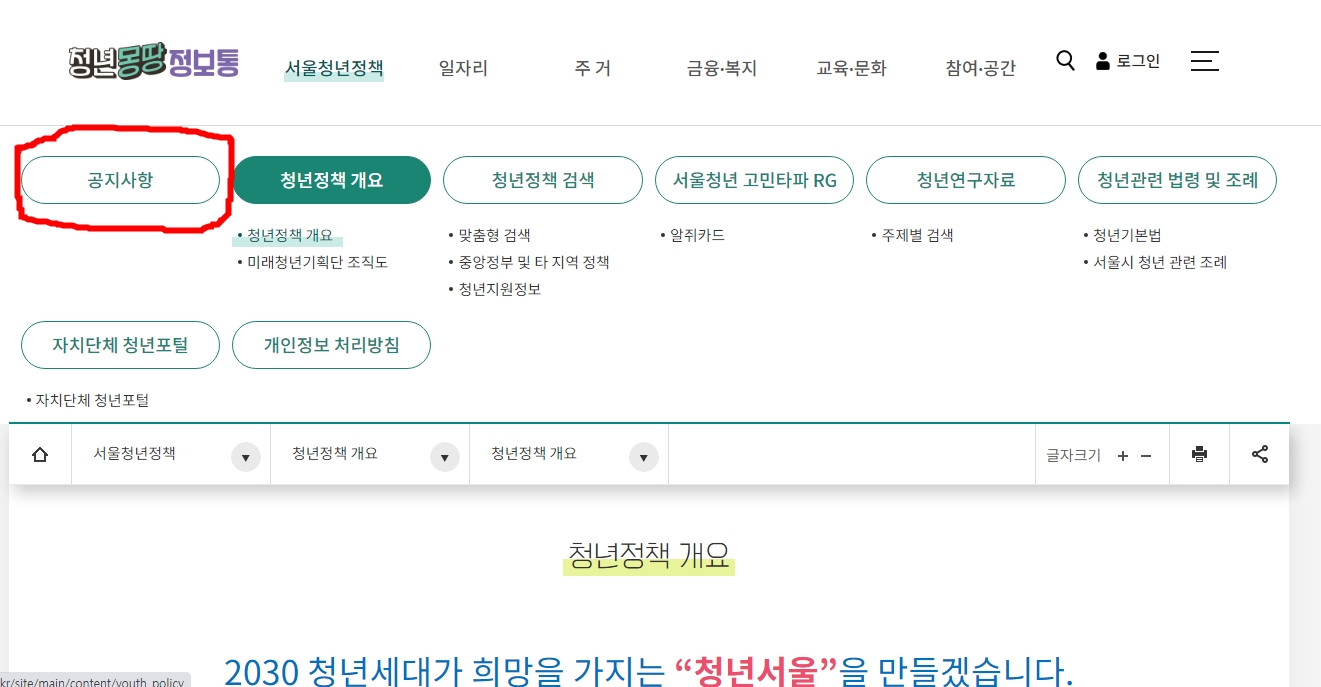Open the hamburger menu icon
Screen dimensions: 1321x687
(1205, 61)
